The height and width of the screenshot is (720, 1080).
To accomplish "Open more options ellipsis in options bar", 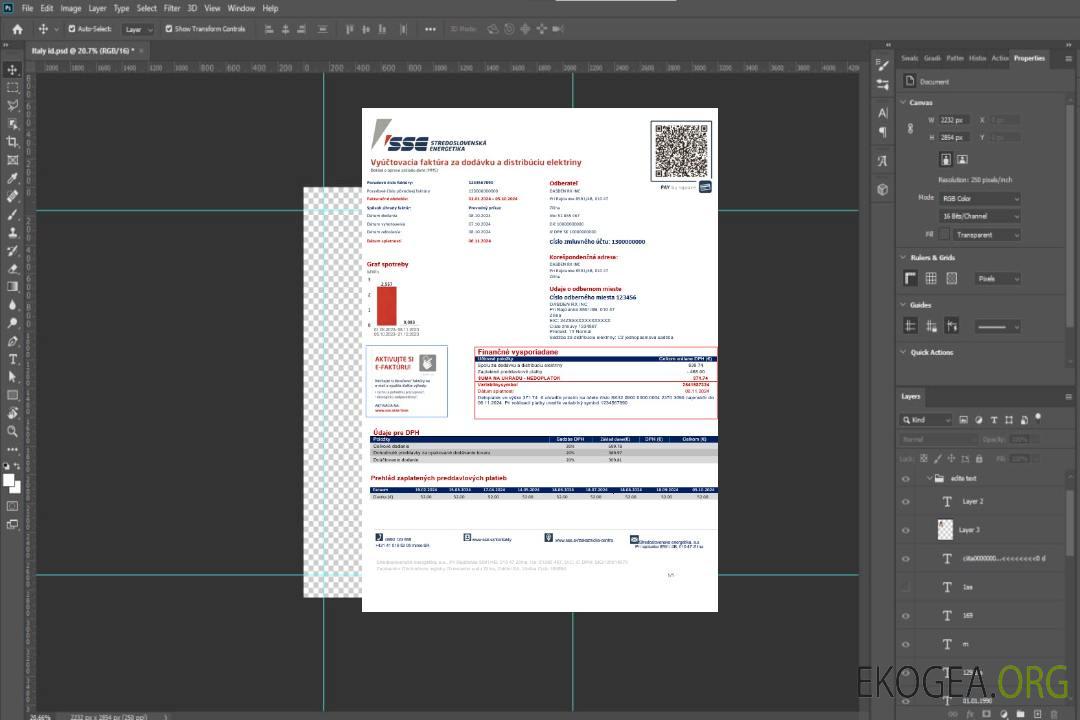I will point(430,29).
